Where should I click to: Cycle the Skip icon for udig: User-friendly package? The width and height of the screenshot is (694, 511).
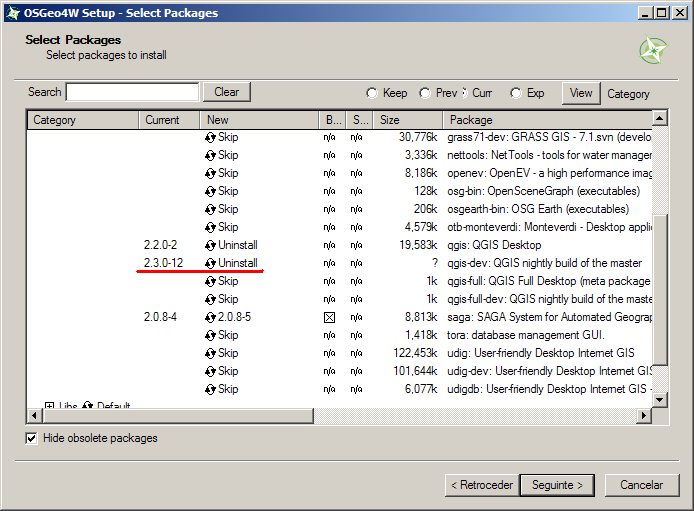[x=210, y=353]
